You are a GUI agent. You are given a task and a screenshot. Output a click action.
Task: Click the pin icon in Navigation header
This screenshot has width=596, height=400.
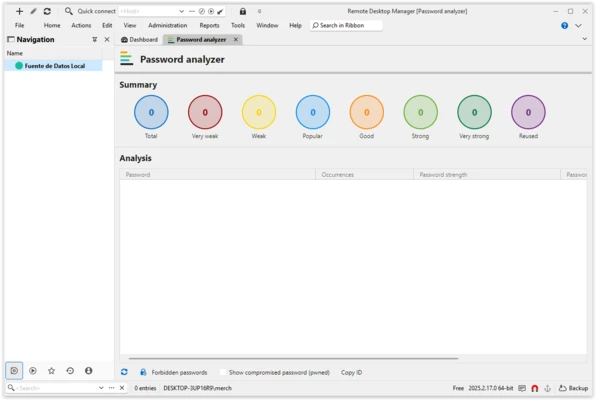click(x=95, y=40)
